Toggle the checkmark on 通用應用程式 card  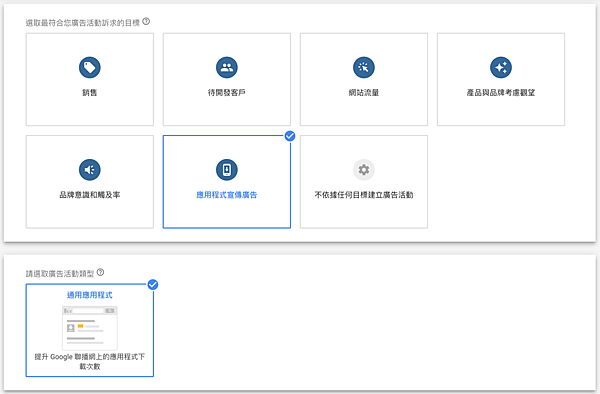pyautogui.click(x=153, y=285)
